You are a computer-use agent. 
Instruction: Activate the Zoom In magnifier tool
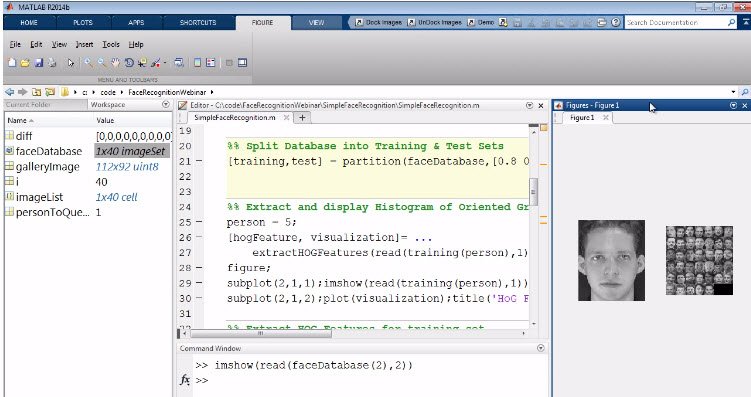pos(89,63)
